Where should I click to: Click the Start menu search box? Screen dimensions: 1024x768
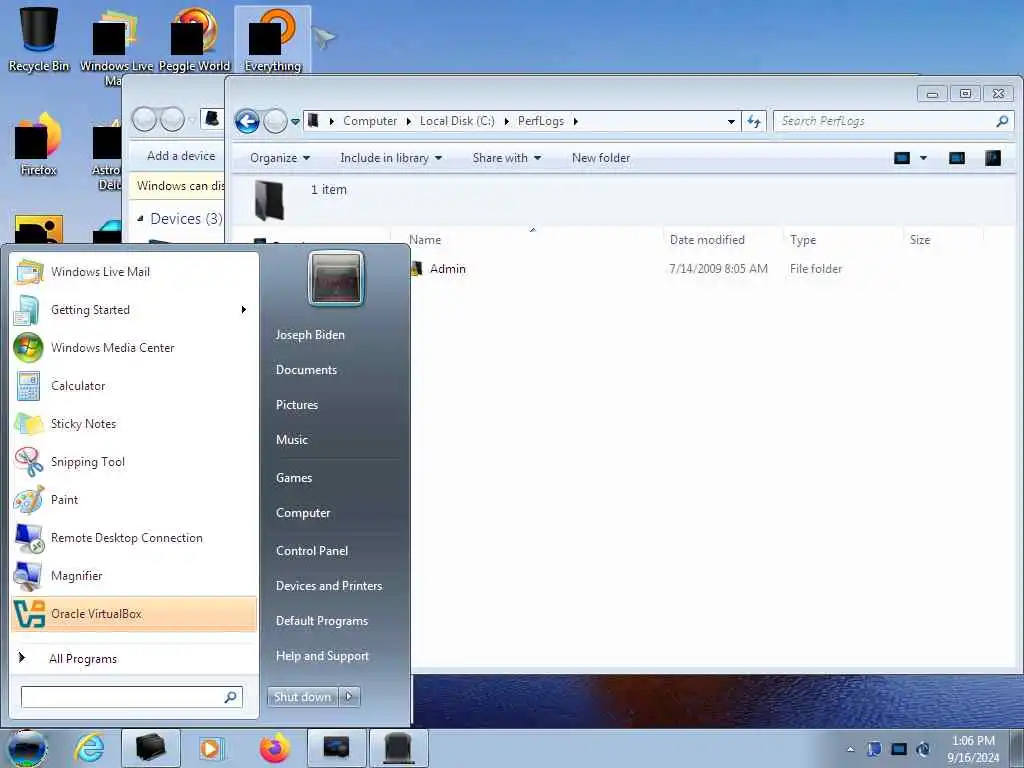coord(132,697)
